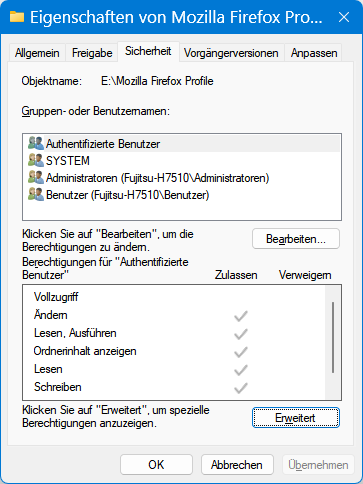This screenshot has height=484, width=363.
Task: Click the Zulassen checkmark for Schreiben
Action: point(241,388)
